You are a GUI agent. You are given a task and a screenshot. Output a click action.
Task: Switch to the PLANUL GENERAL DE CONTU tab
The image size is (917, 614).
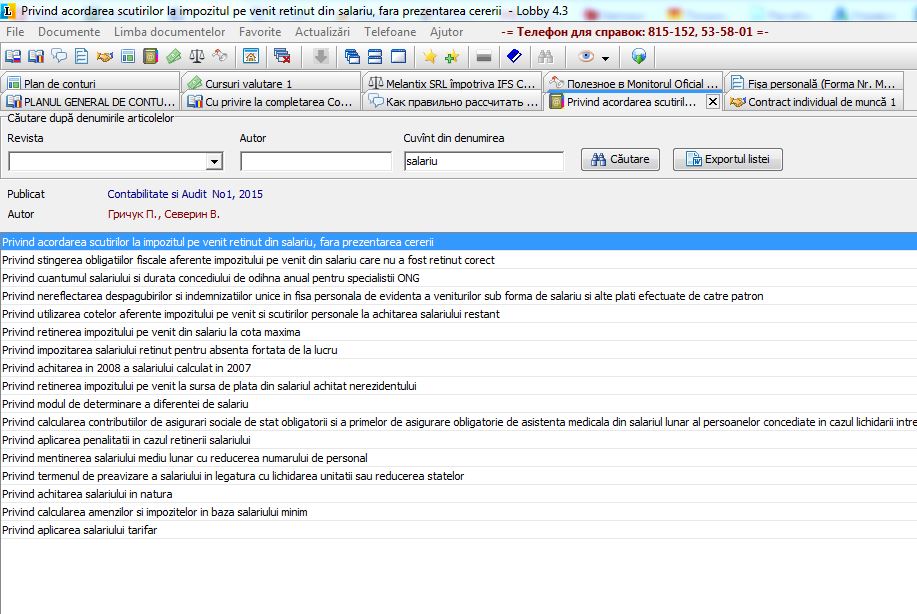91,101
